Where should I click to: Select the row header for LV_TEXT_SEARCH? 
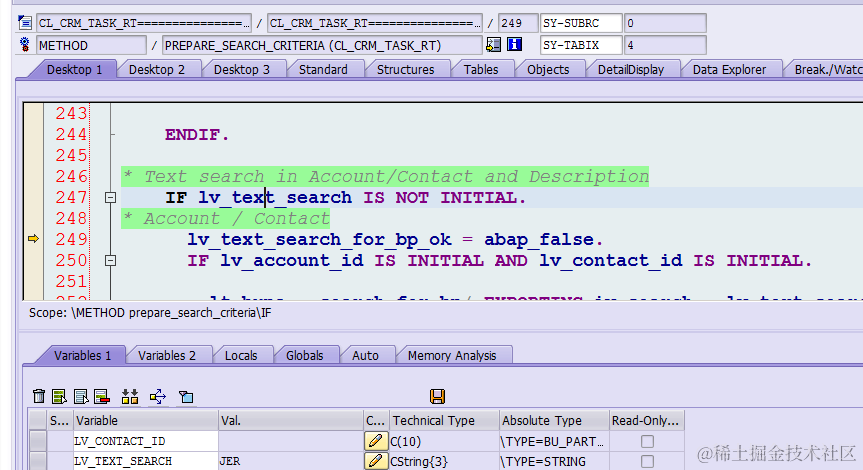pos(38,461)
